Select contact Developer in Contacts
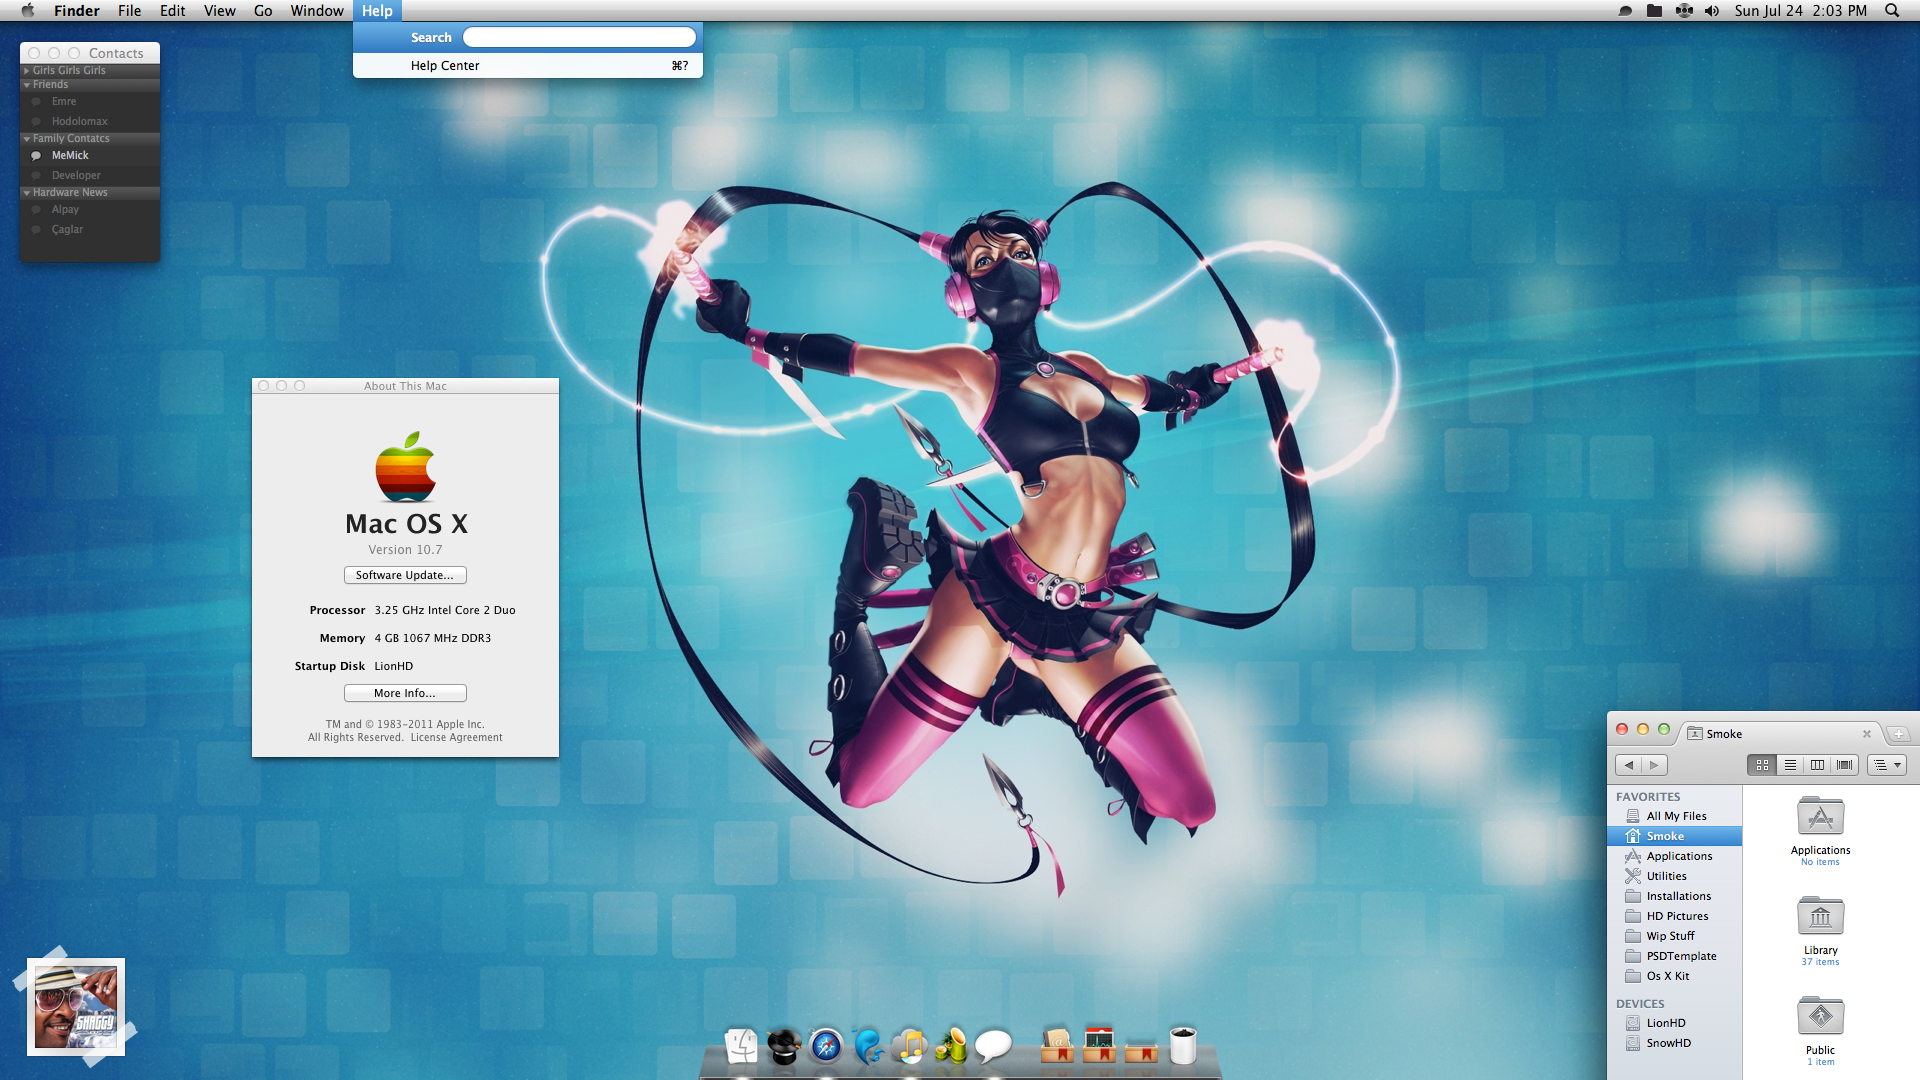The height and width of the screenshot is (1080, 1920). (x=90, y=176)
